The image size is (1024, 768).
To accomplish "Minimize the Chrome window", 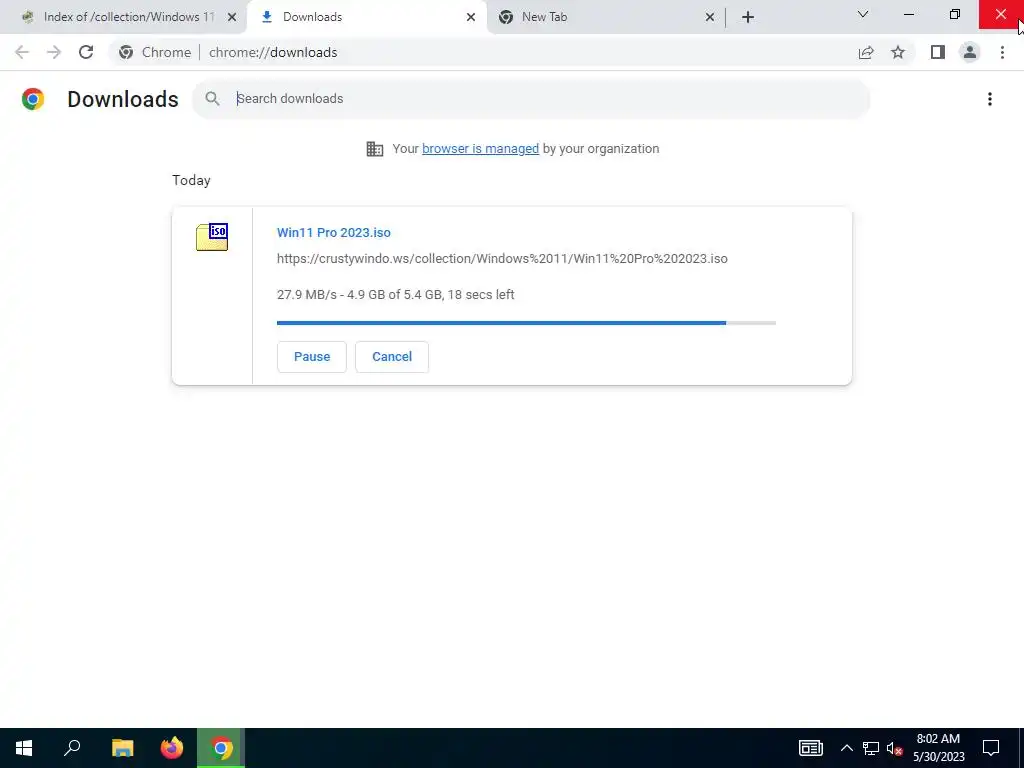I will (908, 14).
